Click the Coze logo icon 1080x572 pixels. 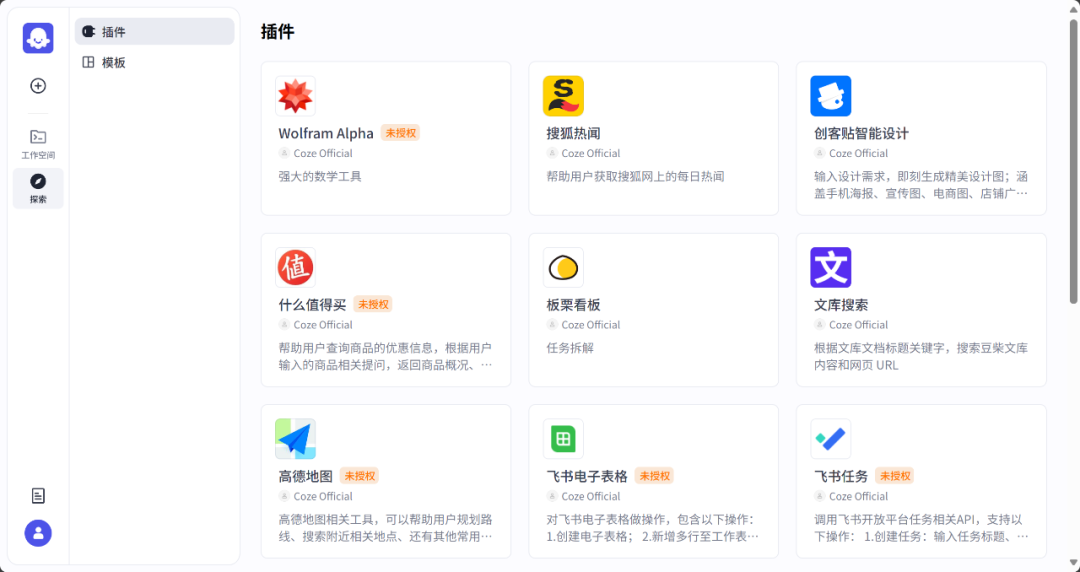[x=38, y=38]
